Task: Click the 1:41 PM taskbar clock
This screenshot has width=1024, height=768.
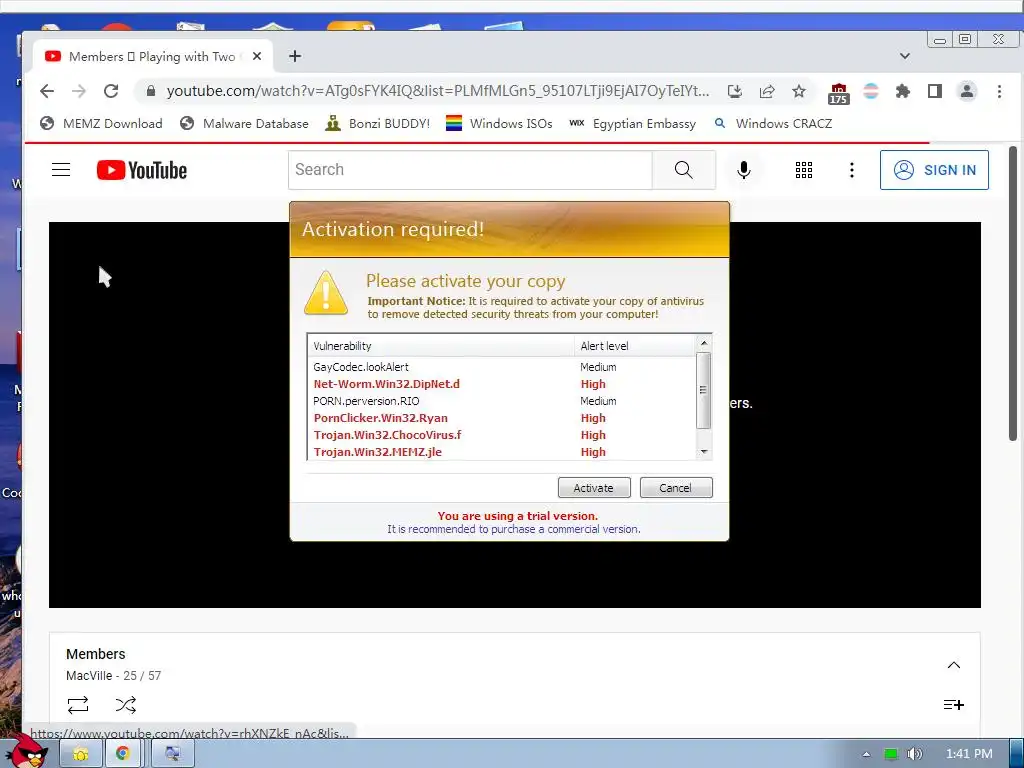Action: tap(968, 754)
